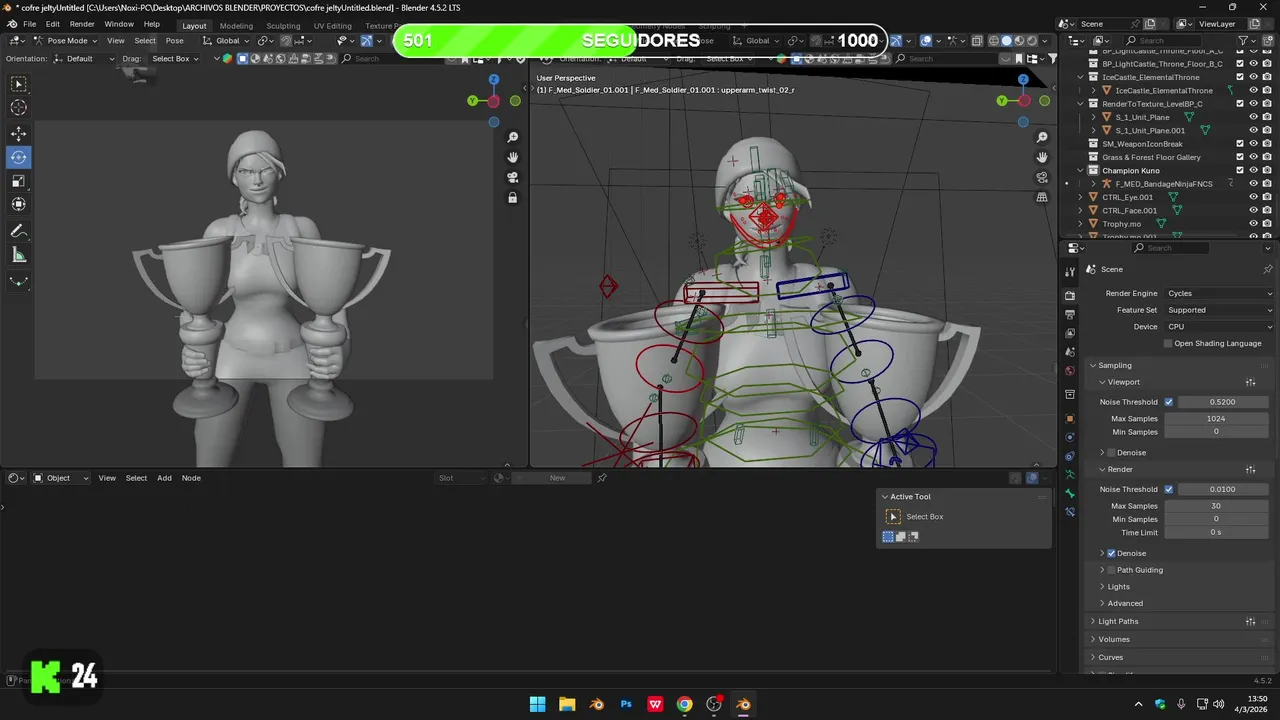Collapse the Champion Kuno collection
The width and height of the screenshot is (1280, 720).
(x=1080, y=171)
